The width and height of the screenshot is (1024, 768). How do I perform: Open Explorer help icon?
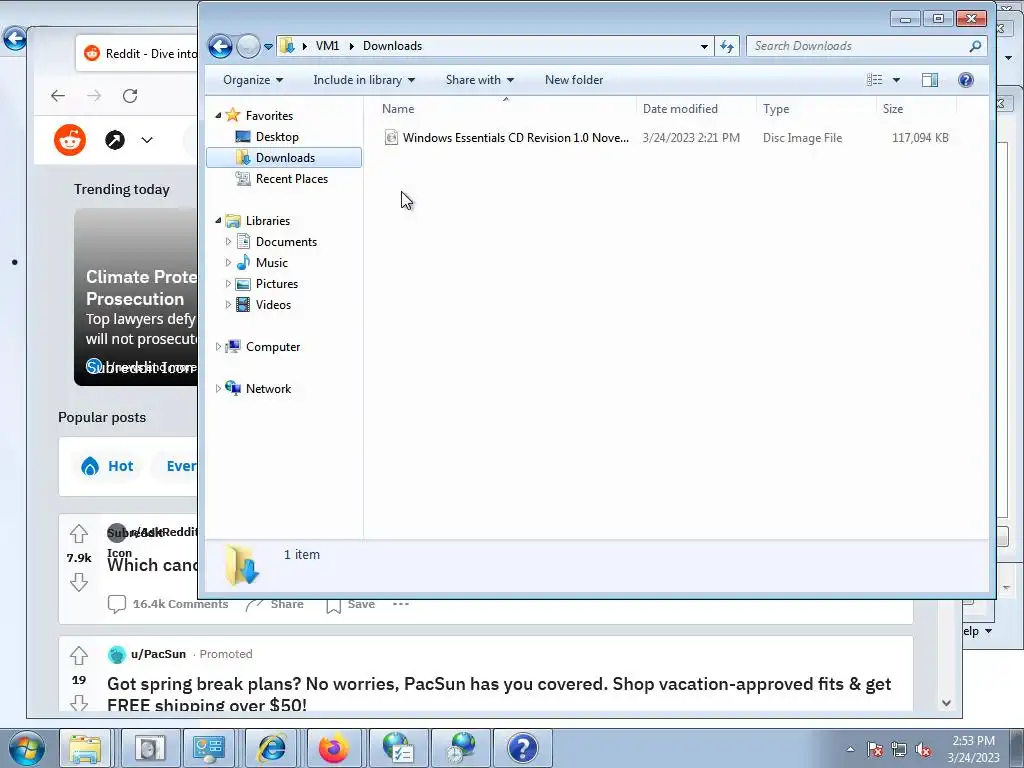point(966,80)
